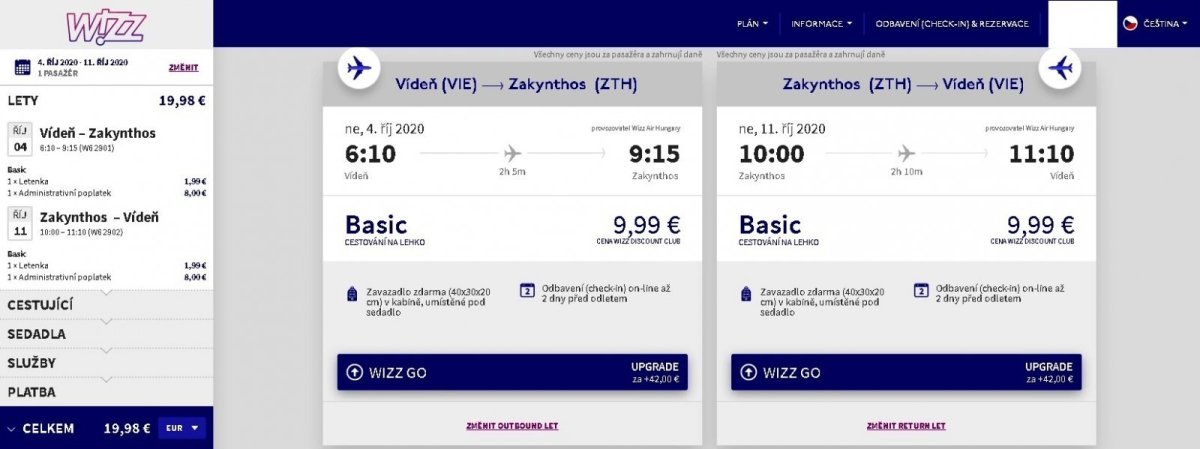Toggle the CELKEM total chevron
The image size is (1200, 449).
10,429
